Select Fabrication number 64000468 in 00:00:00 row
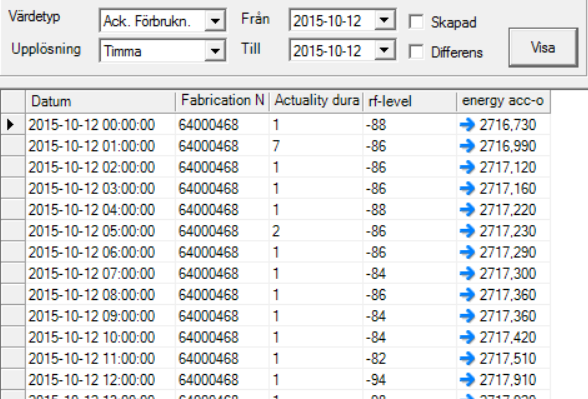This screenshot has height=399, width=588. [x=222, y=125]
